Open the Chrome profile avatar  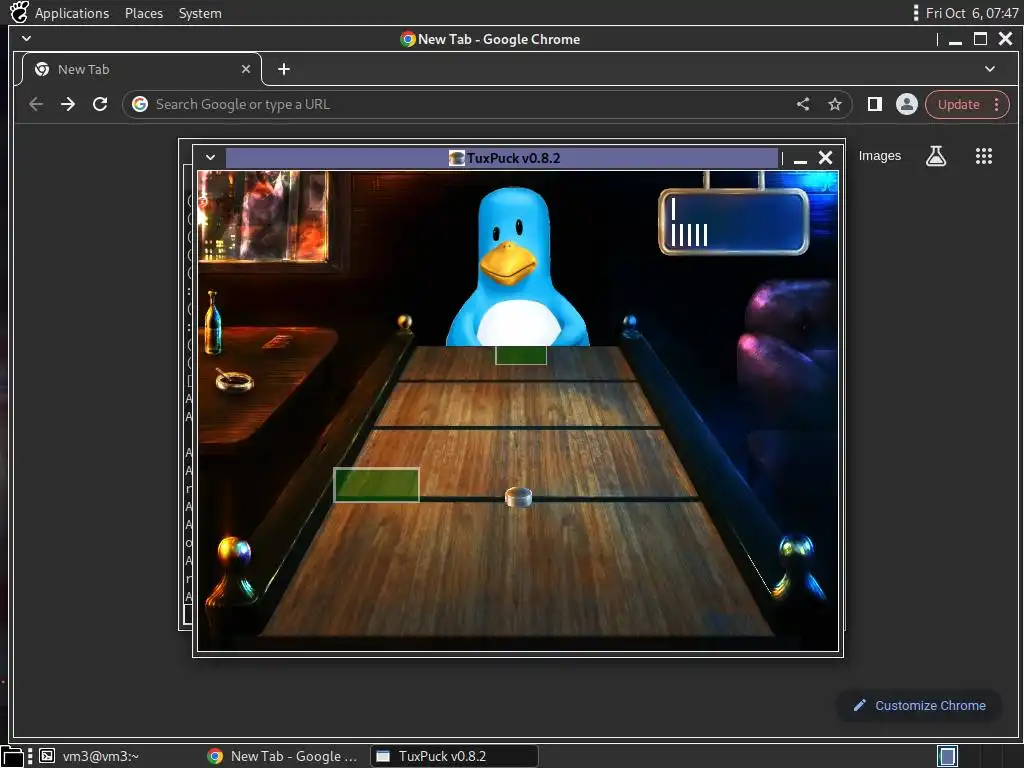[x=906, y=104]
